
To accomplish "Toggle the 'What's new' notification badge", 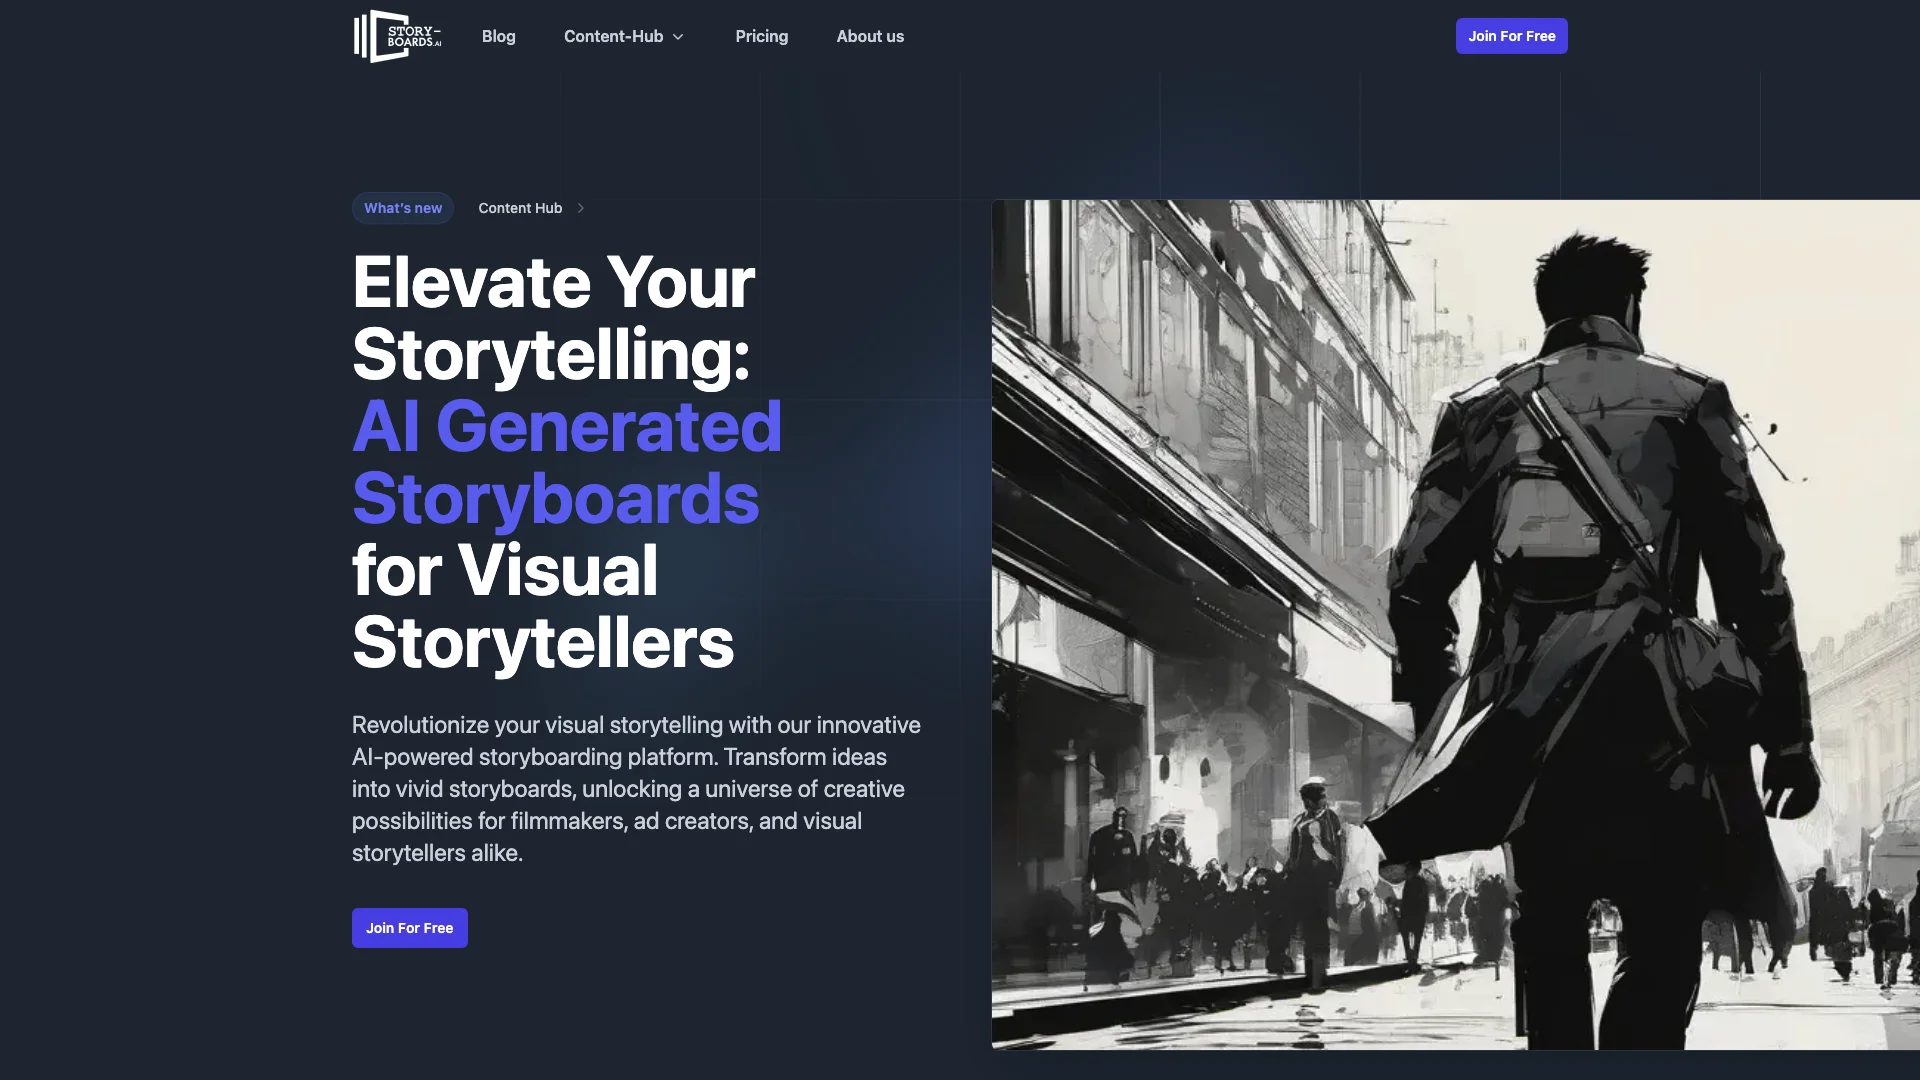I will [x=404, y=207].
